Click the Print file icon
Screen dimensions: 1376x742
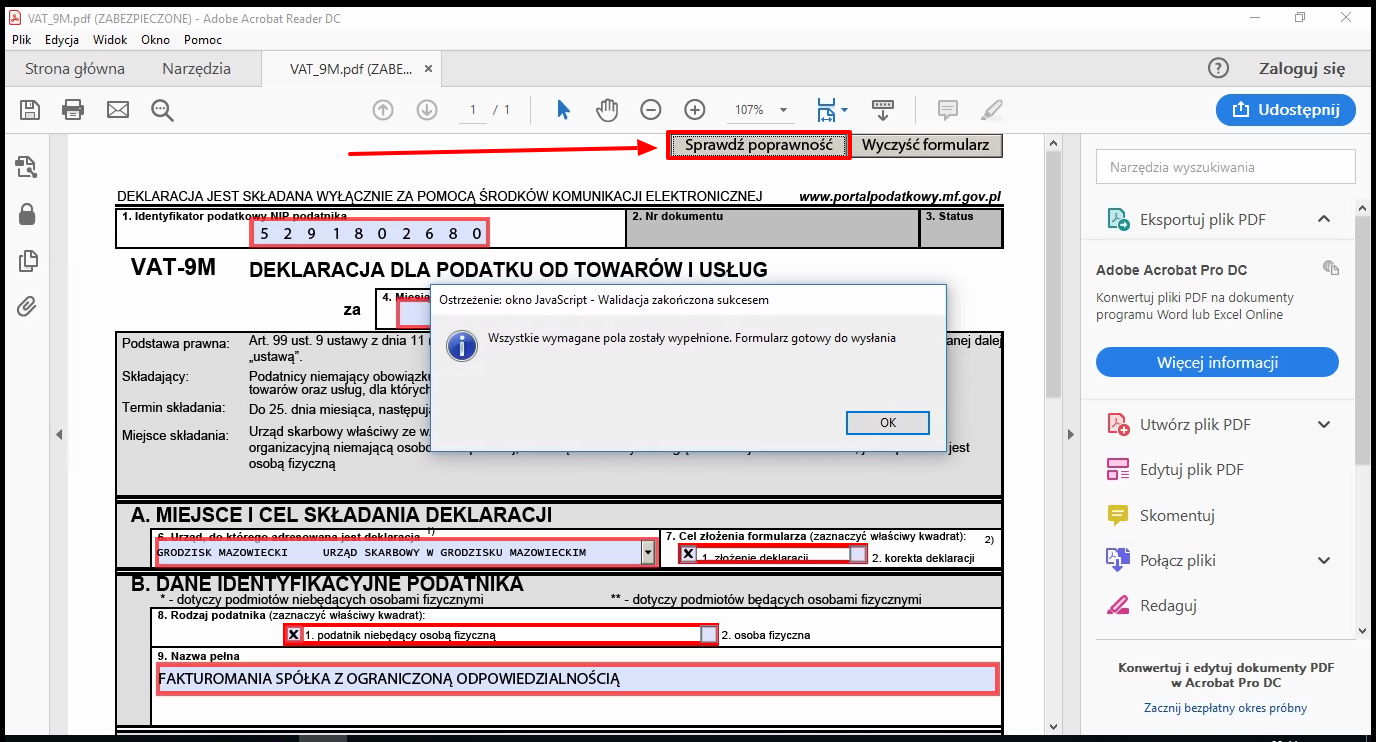tap(73, 109)
